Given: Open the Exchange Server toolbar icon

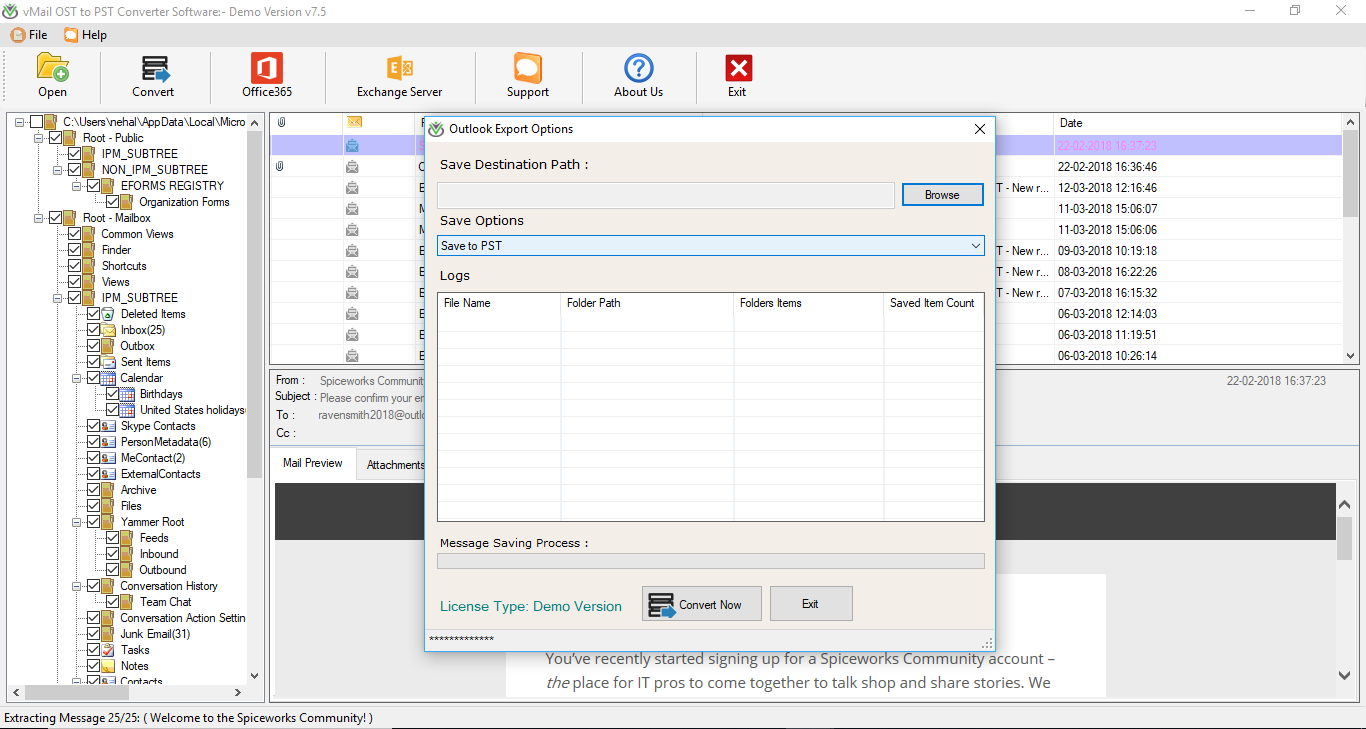Looking at the screenshot, I should [x=400, y=68].
